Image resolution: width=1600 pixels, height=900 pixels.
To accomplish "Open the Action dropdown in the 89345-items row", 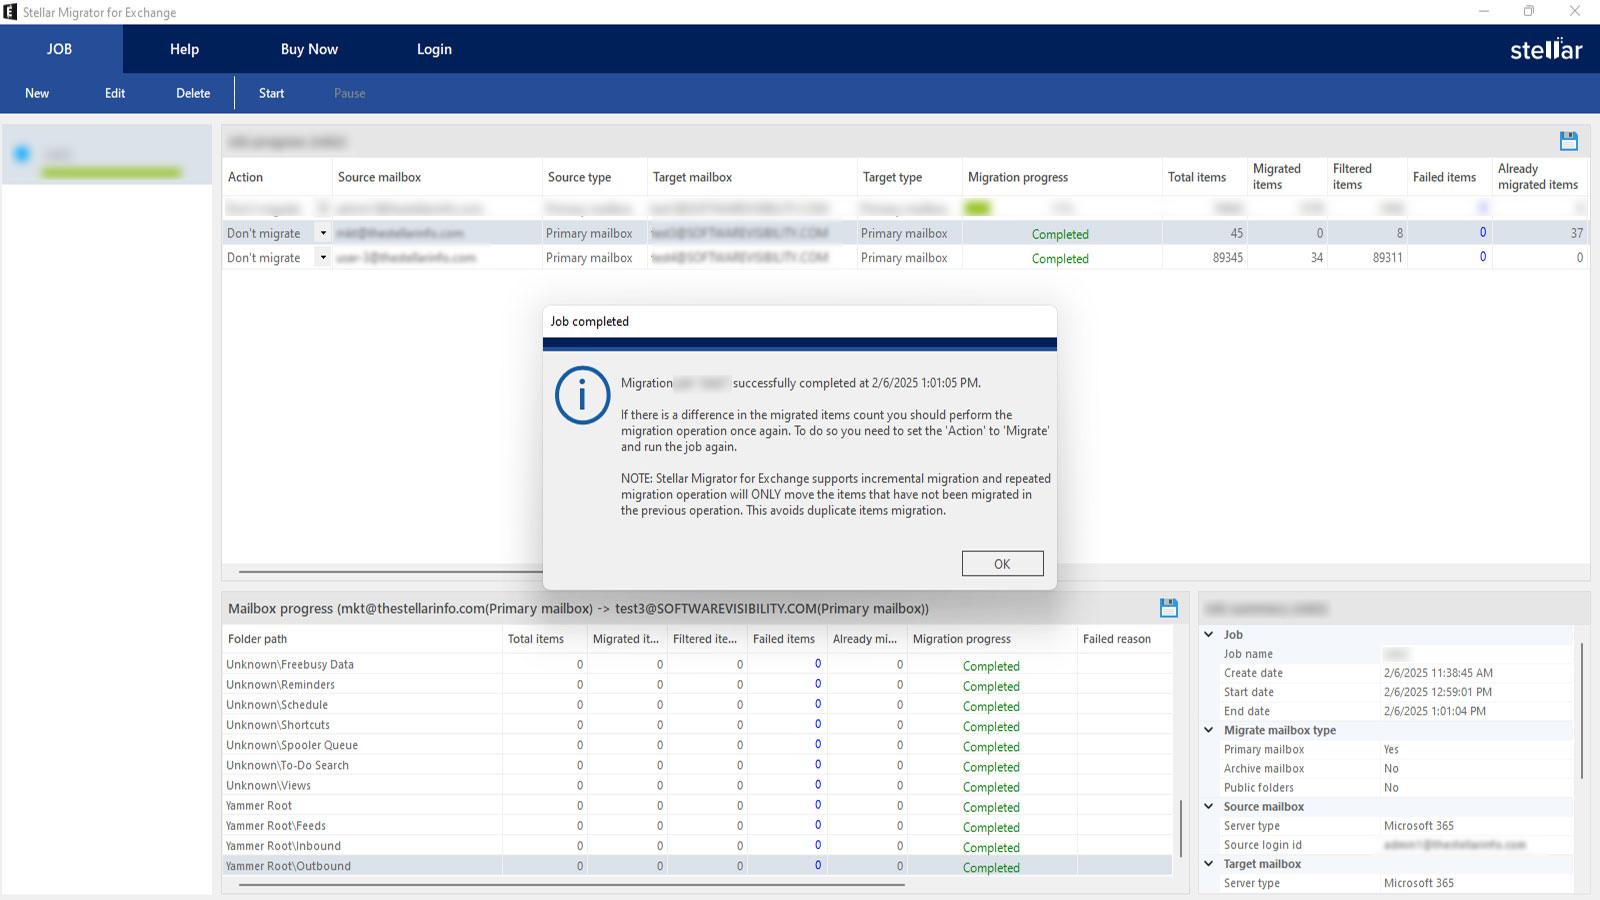I will click(323, 257).
